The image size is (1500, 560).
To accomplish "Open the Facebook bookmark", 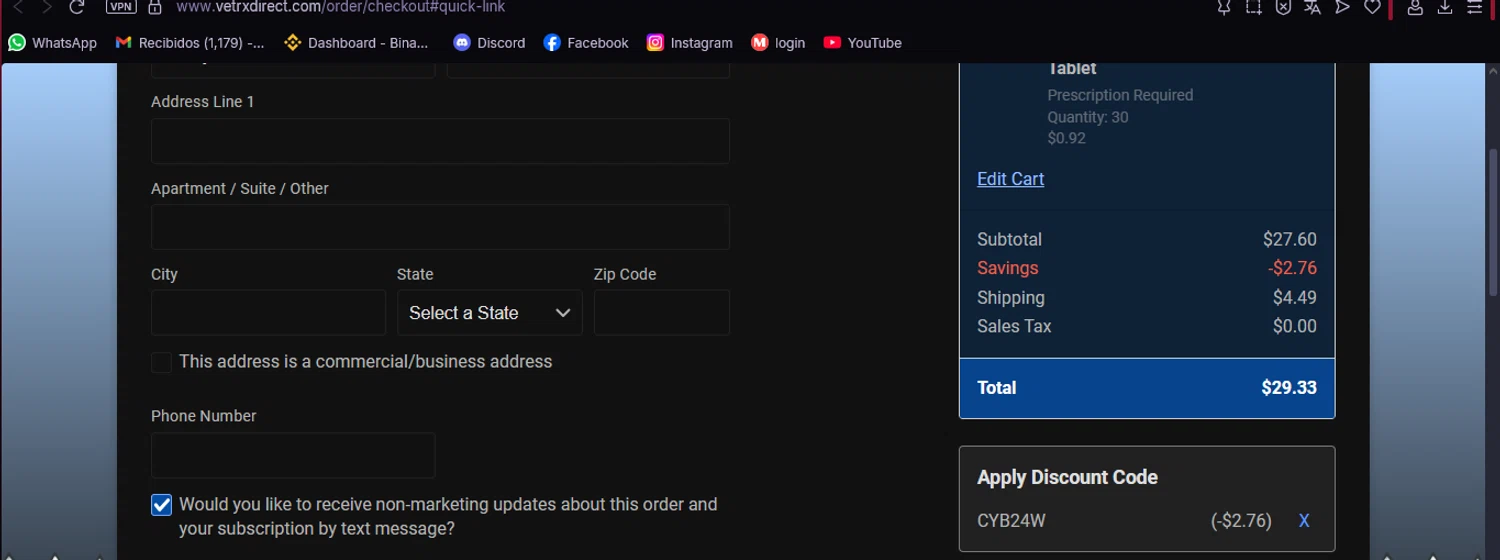I will [586, 43].
